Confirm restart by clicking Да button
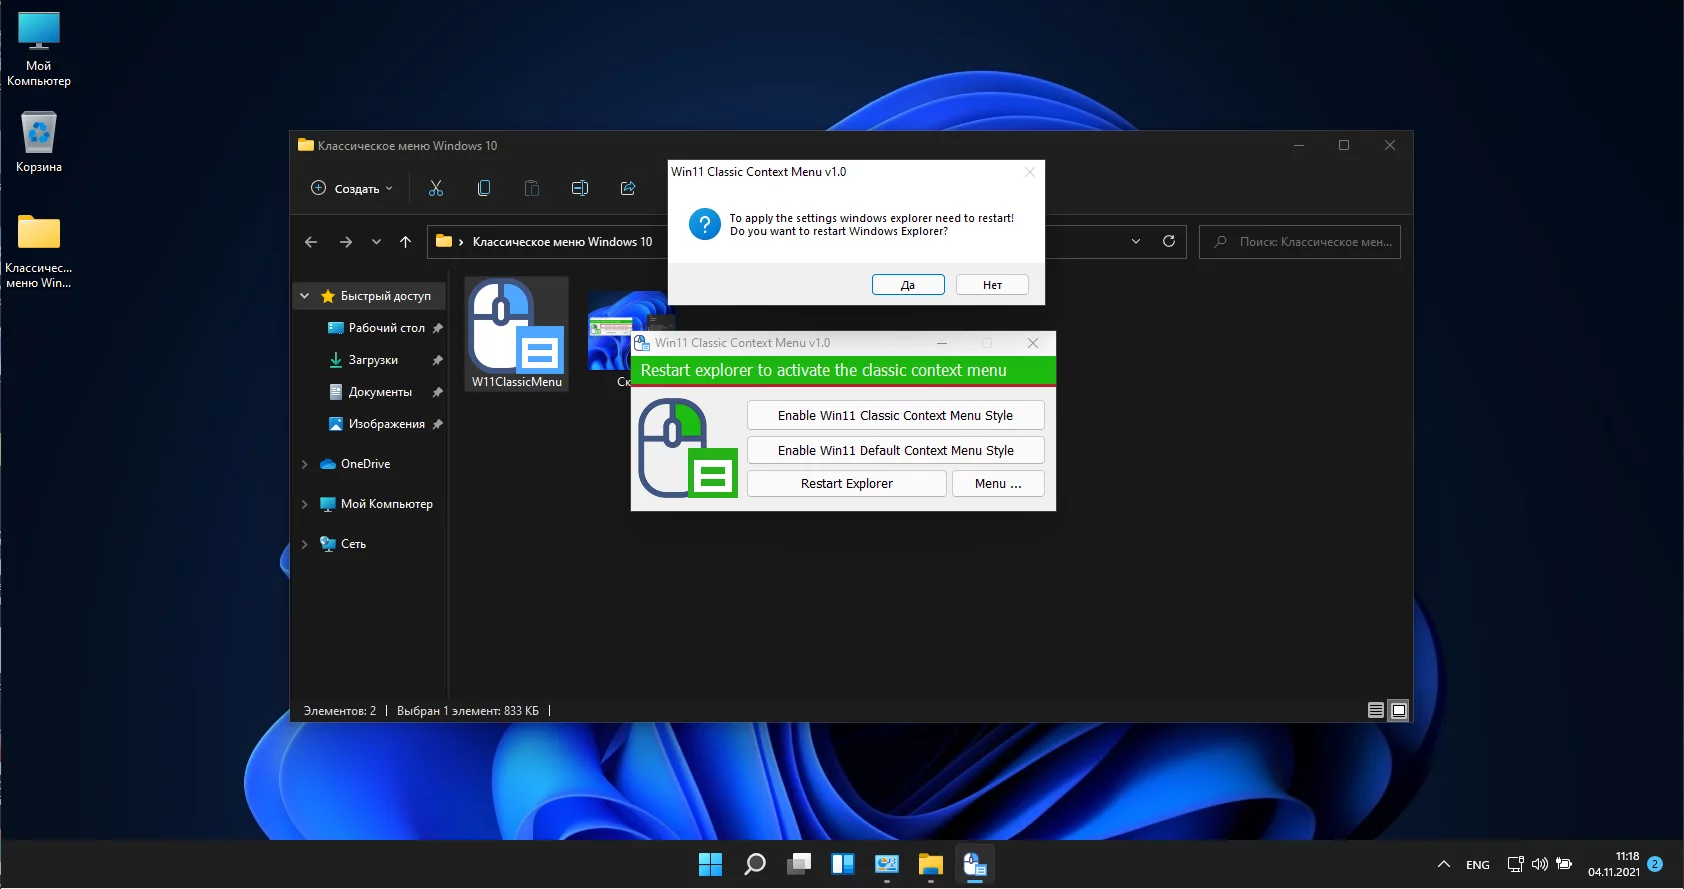 tap(907, 285)
